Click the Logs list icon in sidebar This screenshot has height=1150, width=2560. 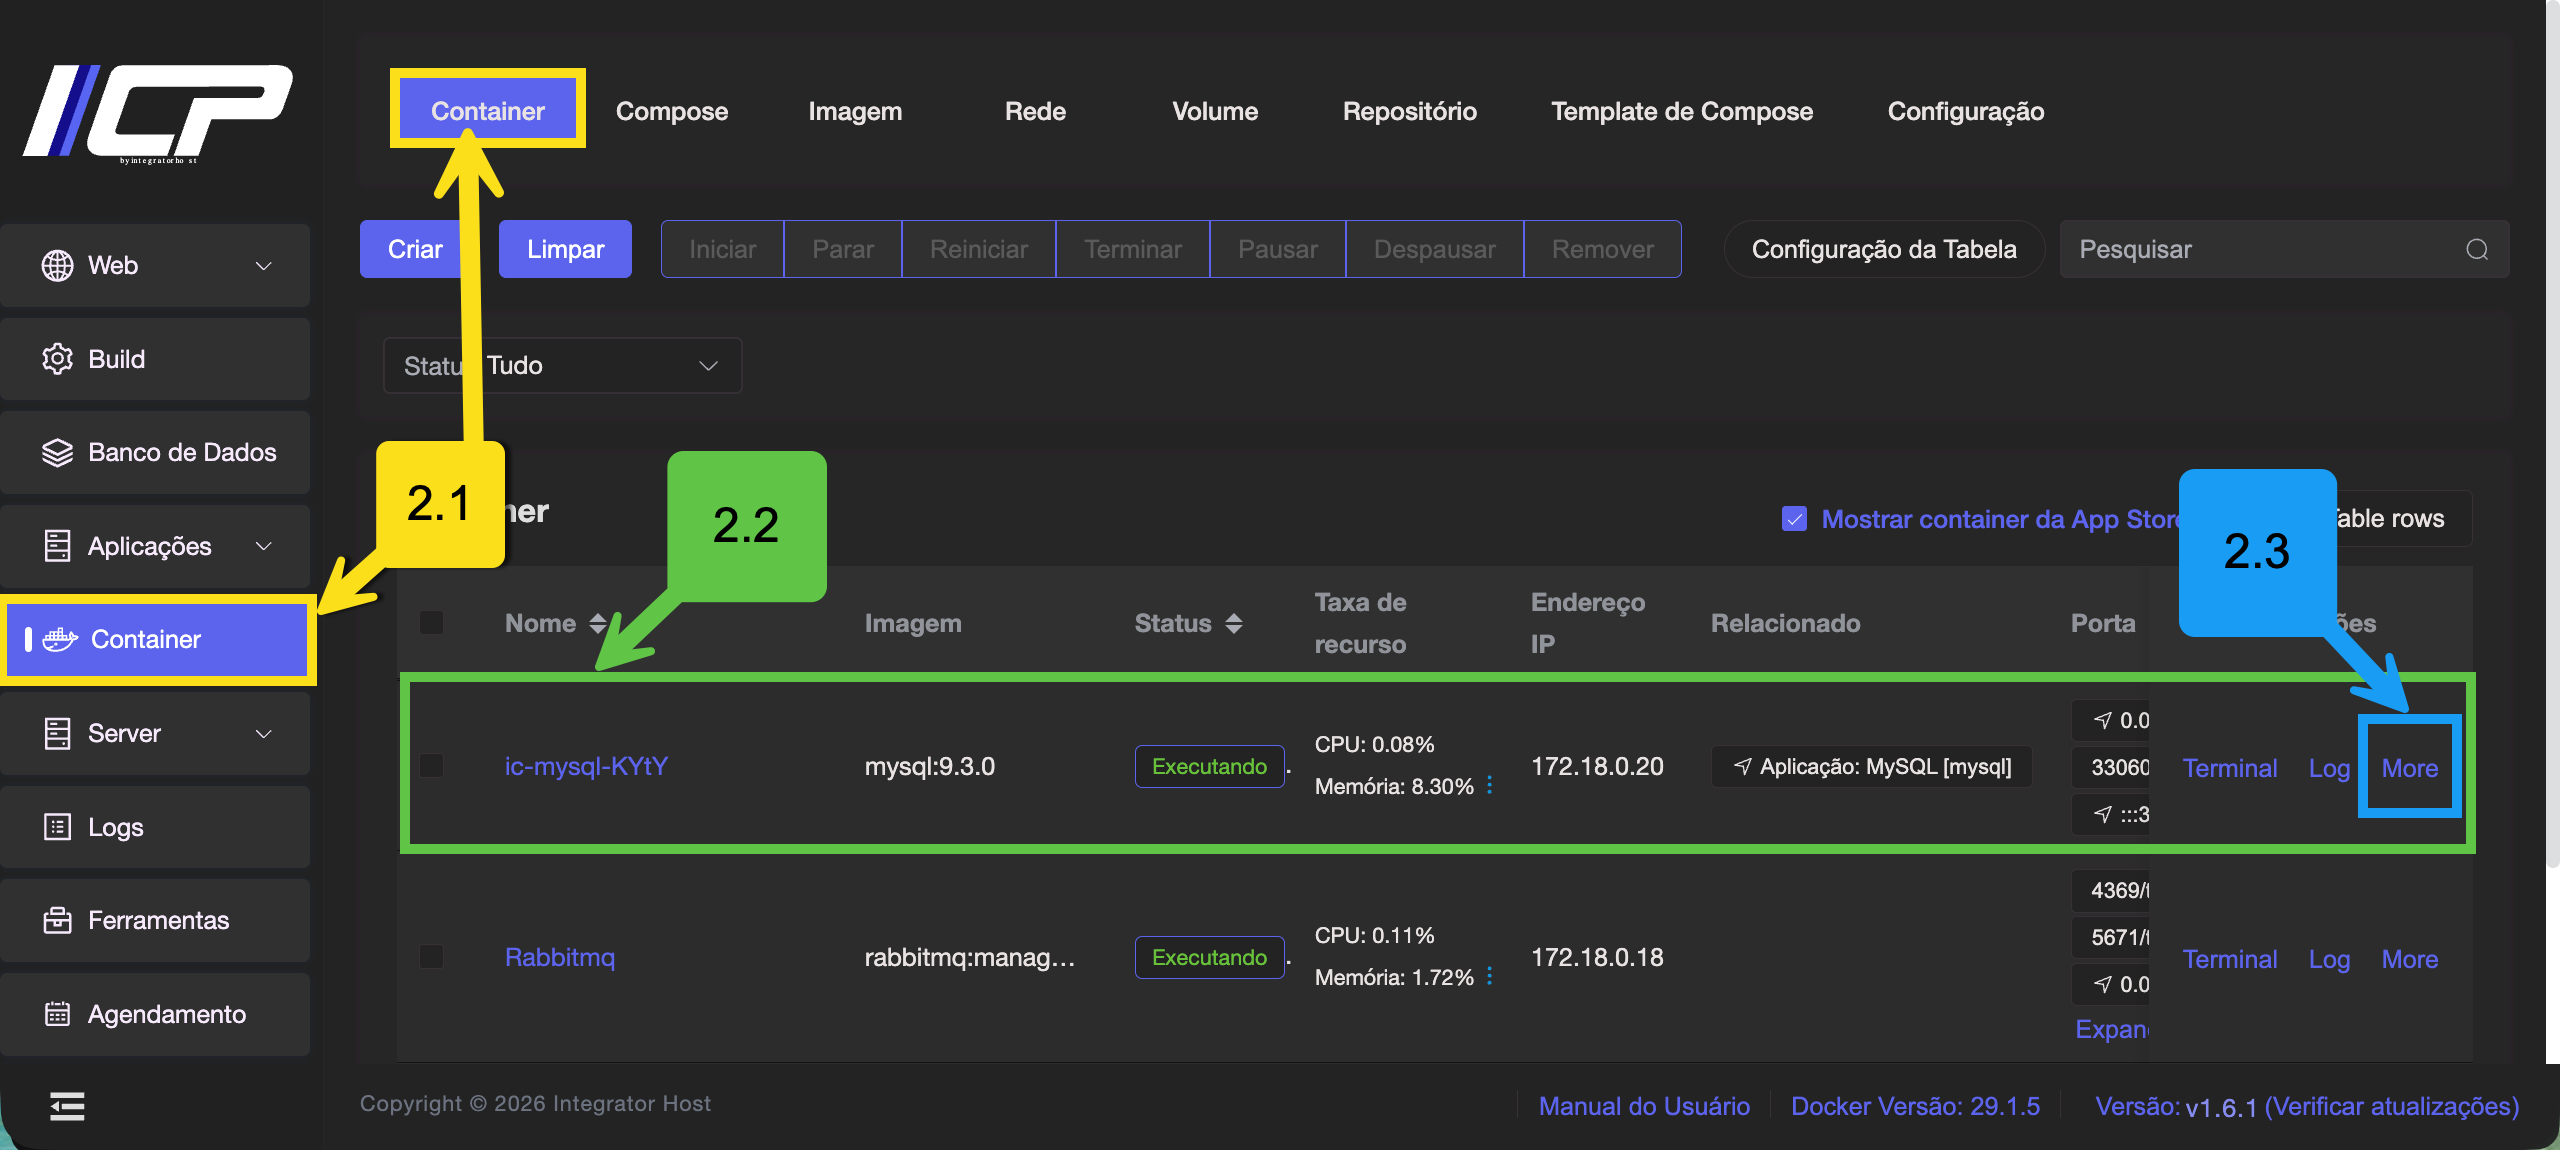coord(57,827)
